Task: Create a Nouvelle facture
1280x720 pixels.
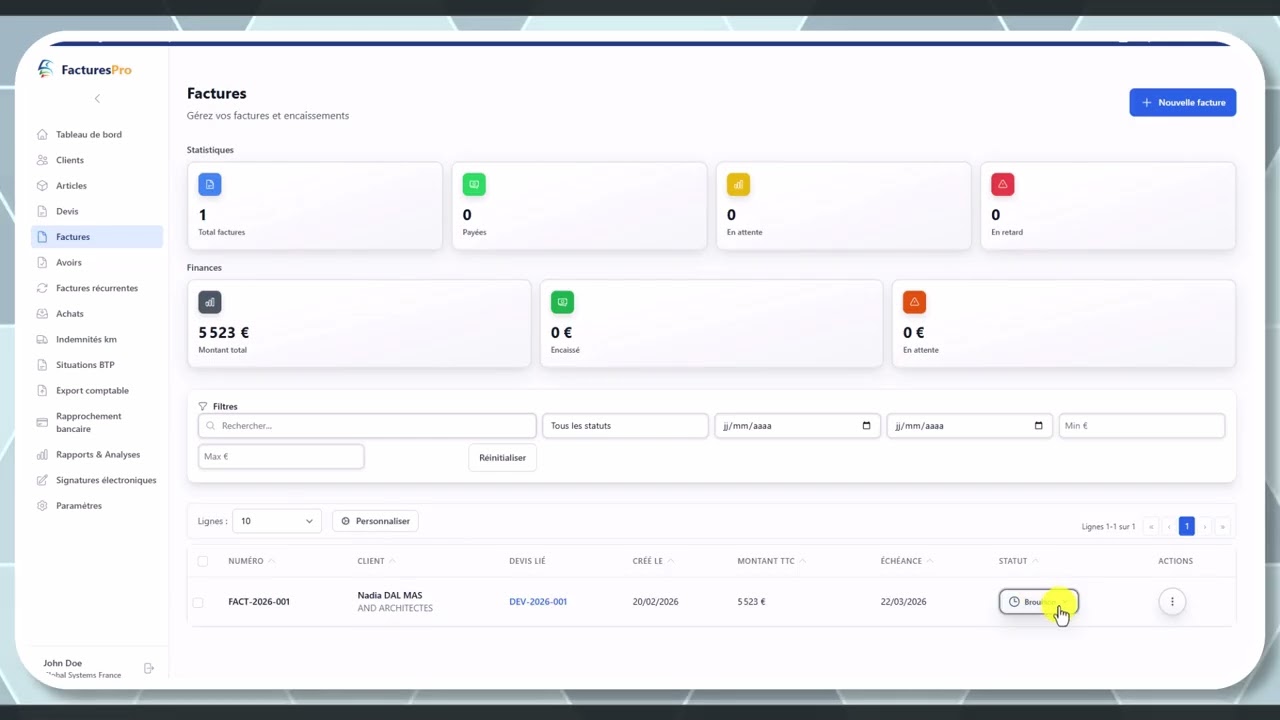Action: point(1183,102)
